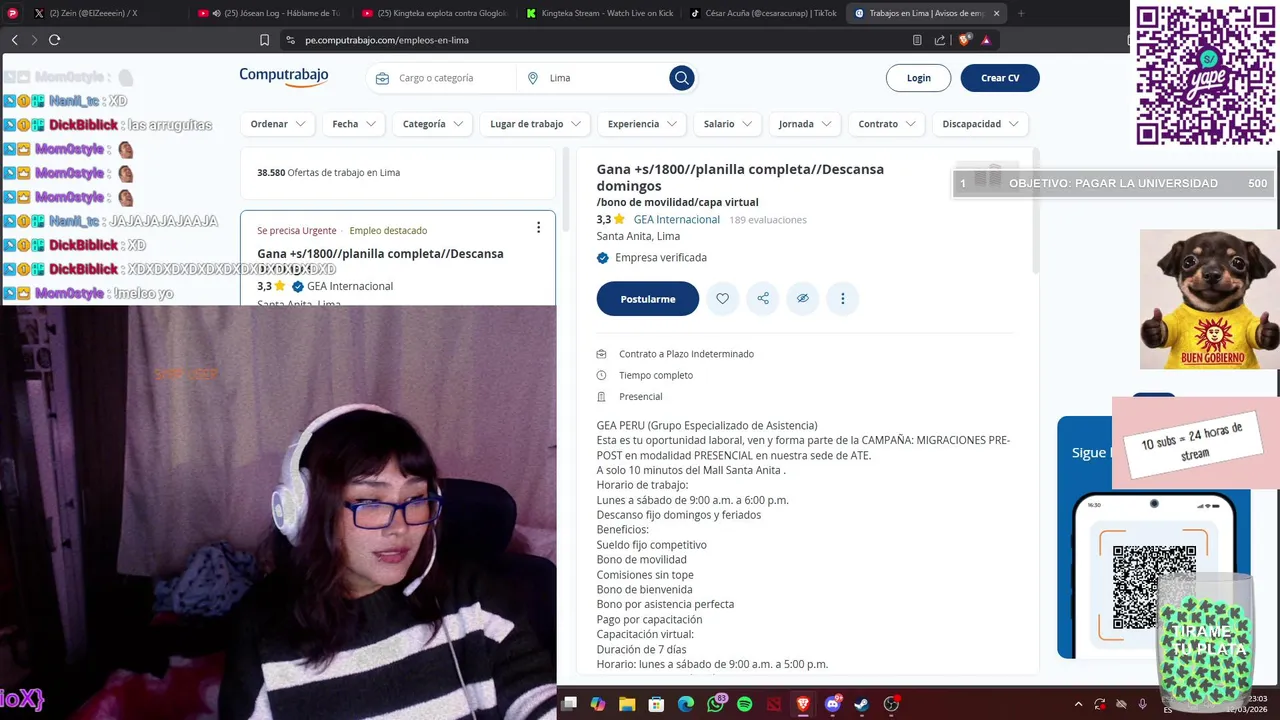The image size is (1280, 720).
Task: Go back with browser back arrow
Action: pyautogui.click(x=15, y=40)
